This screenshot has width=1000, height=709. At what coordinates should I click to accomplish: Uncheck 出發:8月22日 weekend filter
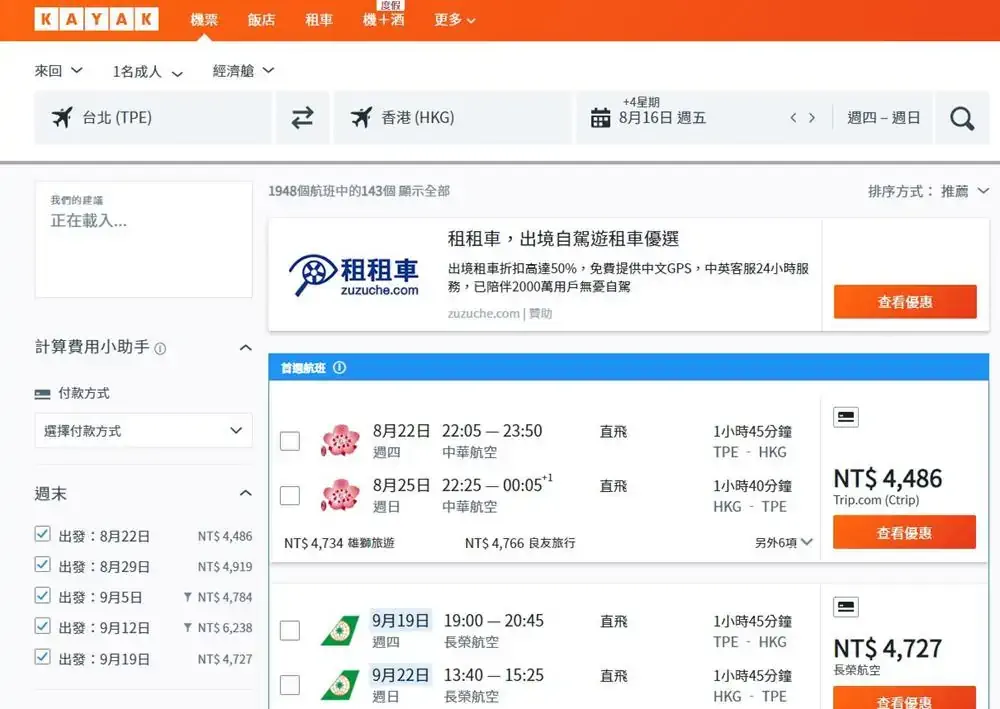(42, 534)
